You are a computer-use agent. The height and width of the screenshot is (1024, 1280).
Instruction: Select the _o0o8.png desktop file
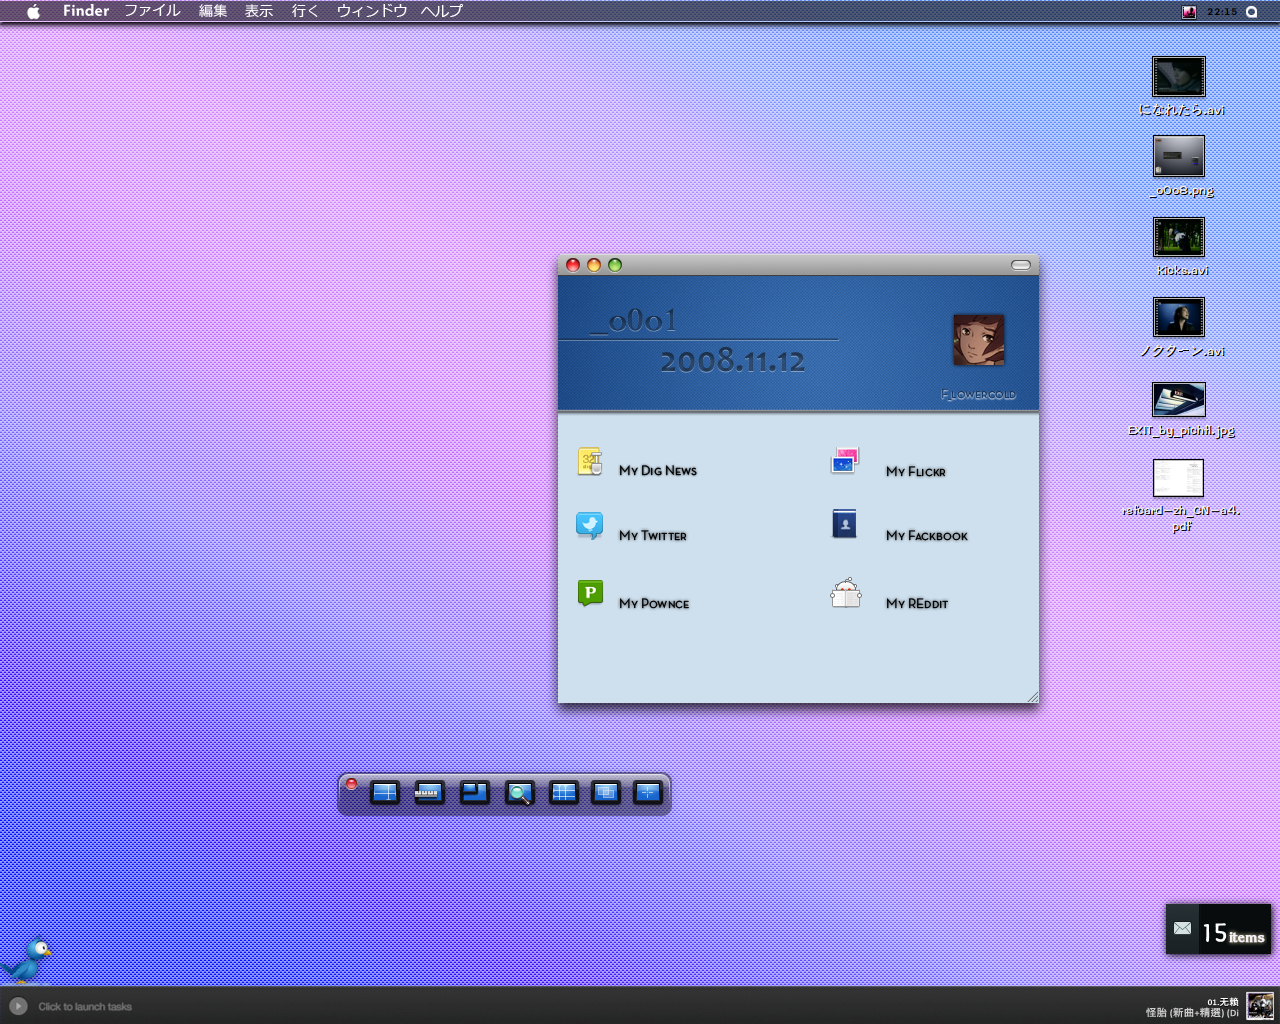coord(1180,166)
